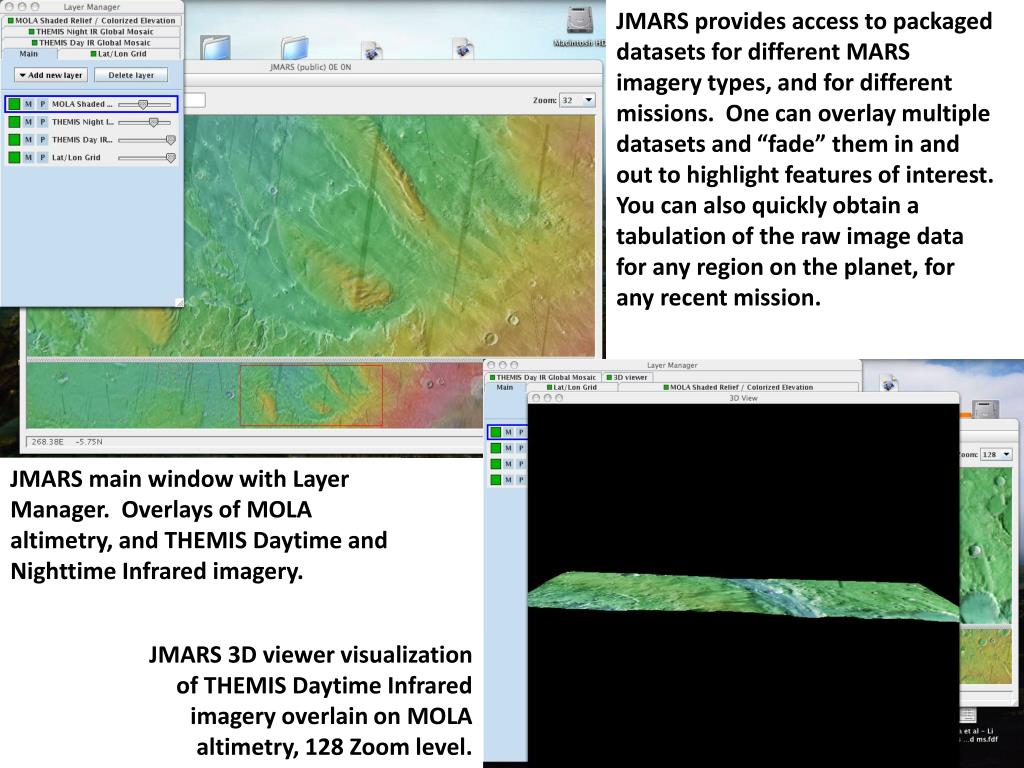Click the THEMIS Night layer opacity slider
This screenshot has height=768, width=1024.
[x=145, y=121]
